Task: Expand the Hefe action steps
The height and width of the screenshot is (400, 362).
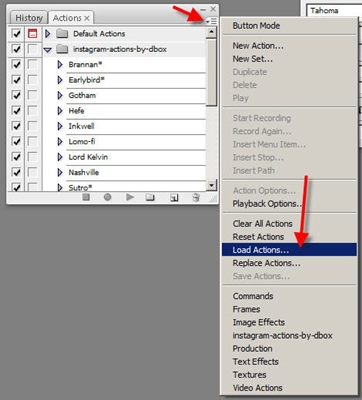Action: (x=60, y=110)
